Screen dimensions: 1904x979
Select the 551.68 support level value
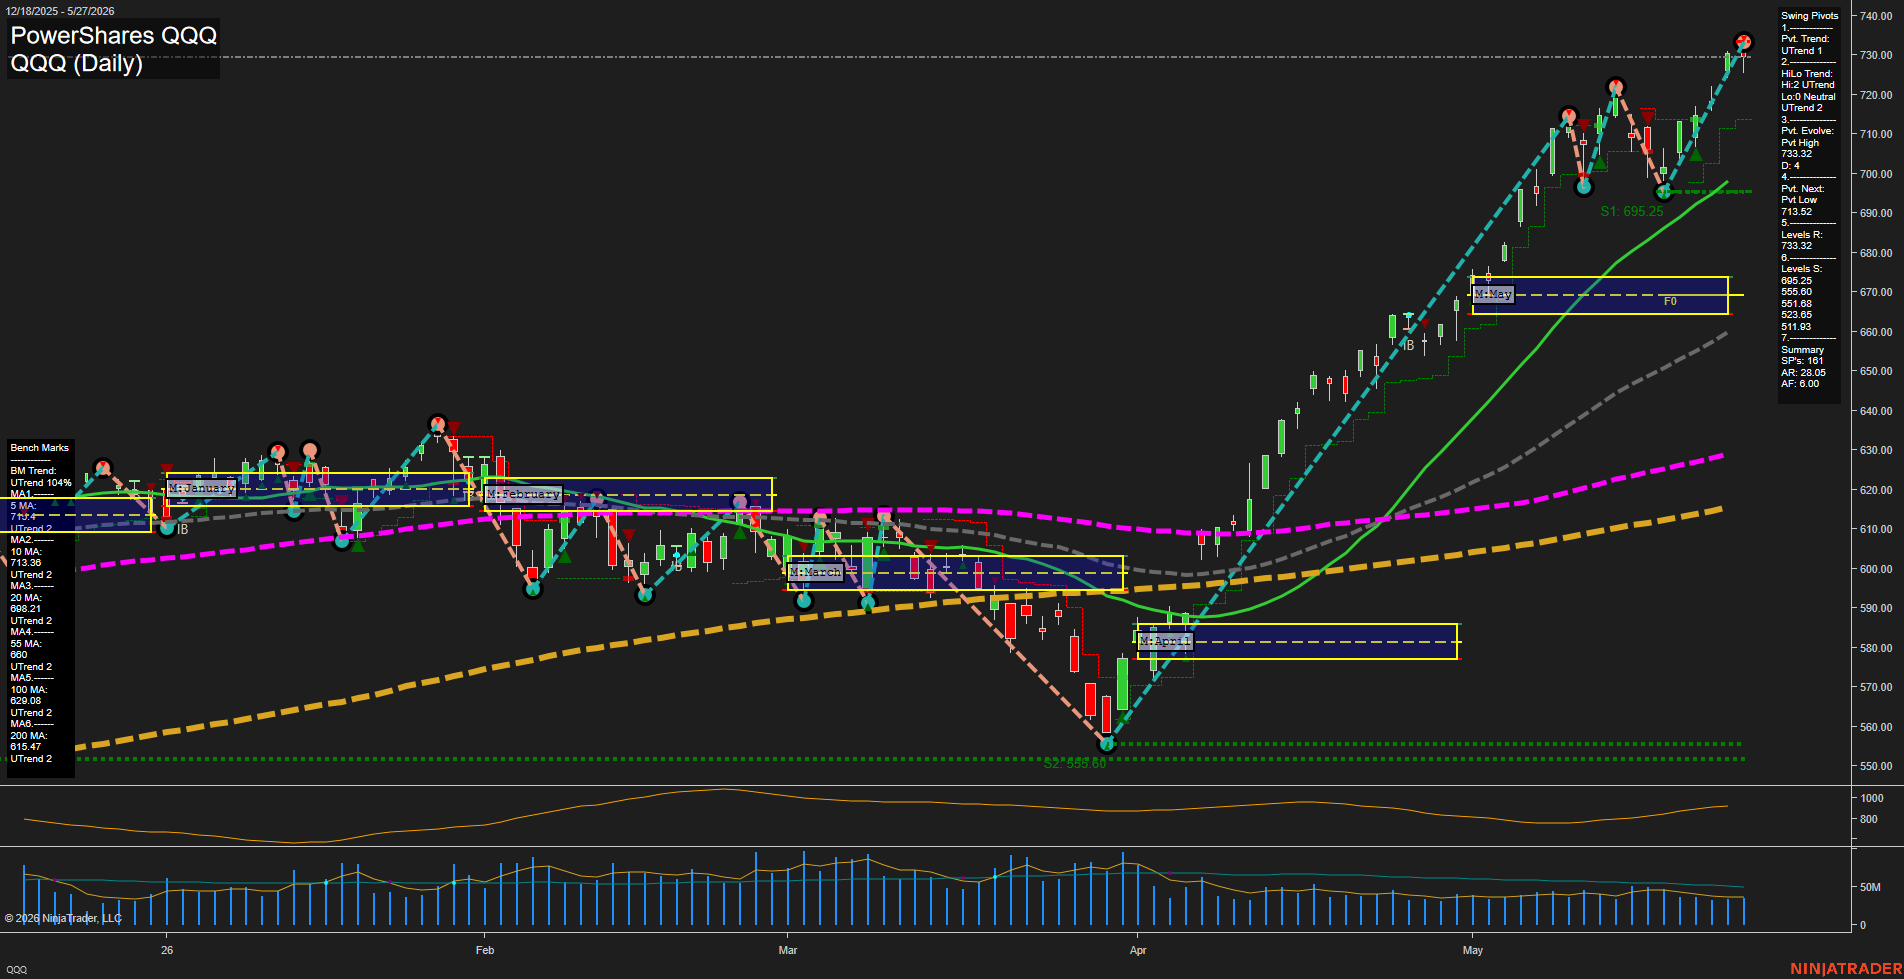[x=1796, y=304]
